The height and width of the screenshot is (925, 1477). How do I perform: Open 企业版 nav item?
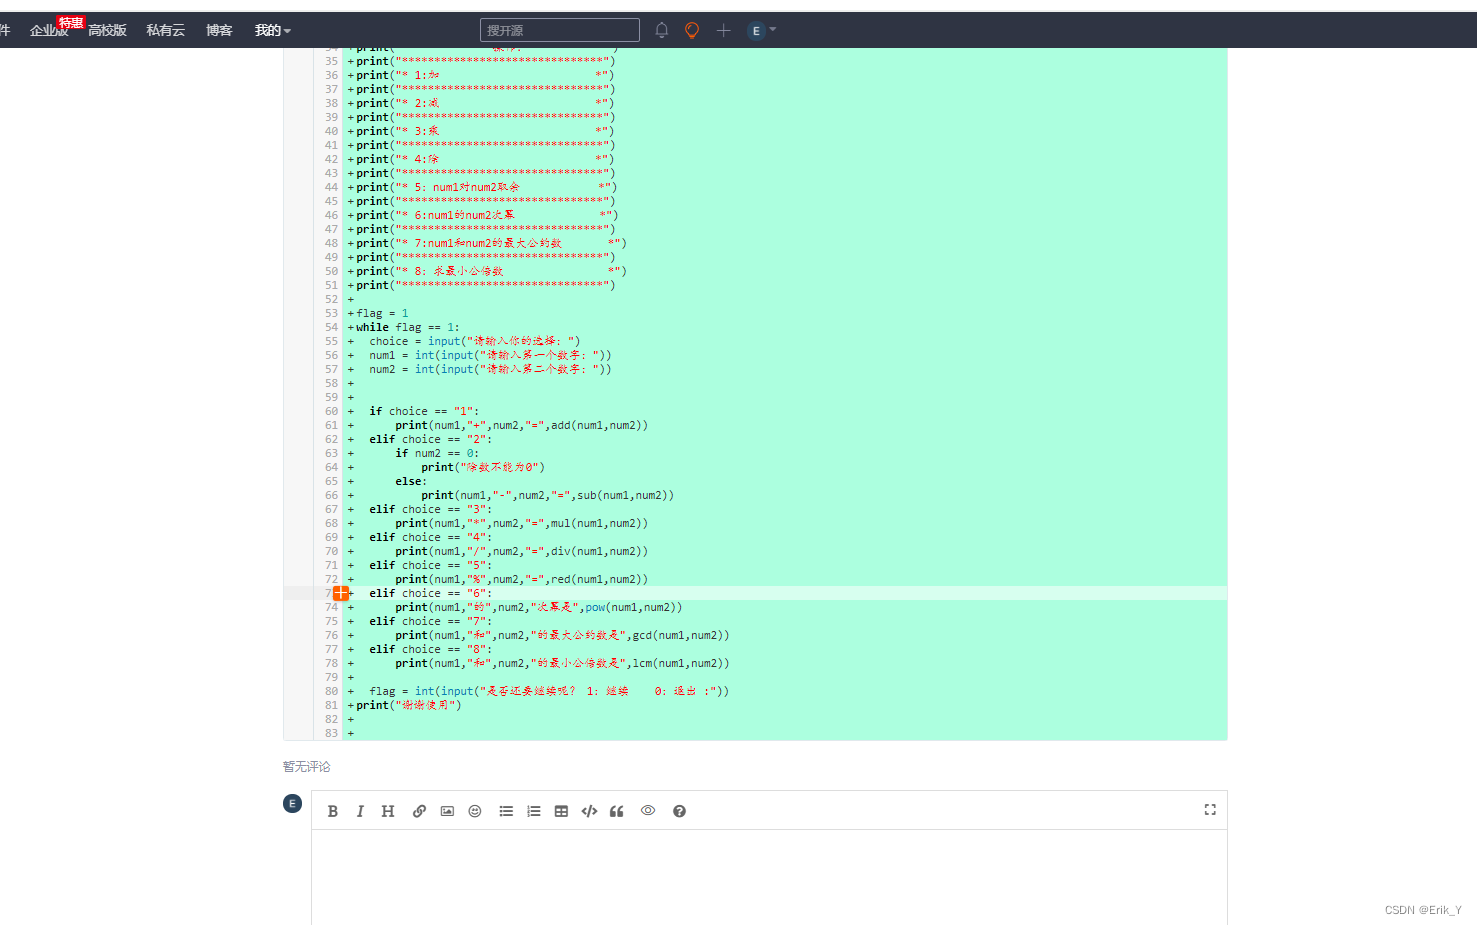coord(49,30)
